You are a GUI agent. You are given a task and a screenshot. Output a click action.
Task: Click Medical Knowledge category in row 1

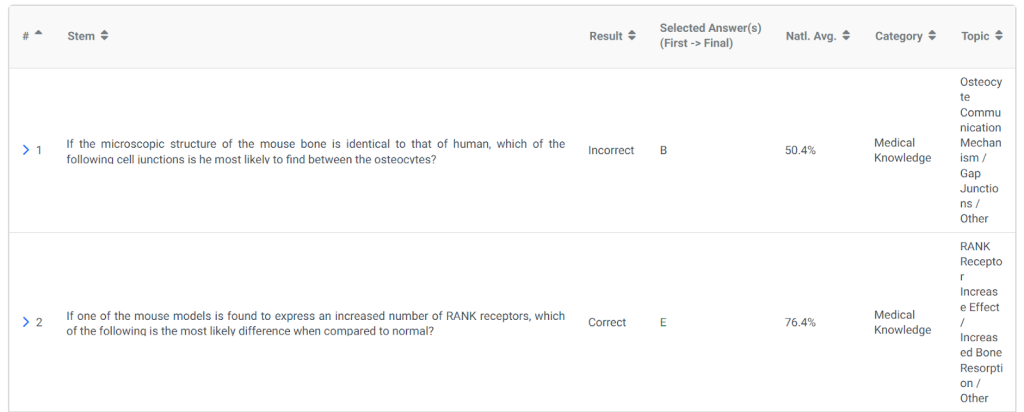click(902, 150)
